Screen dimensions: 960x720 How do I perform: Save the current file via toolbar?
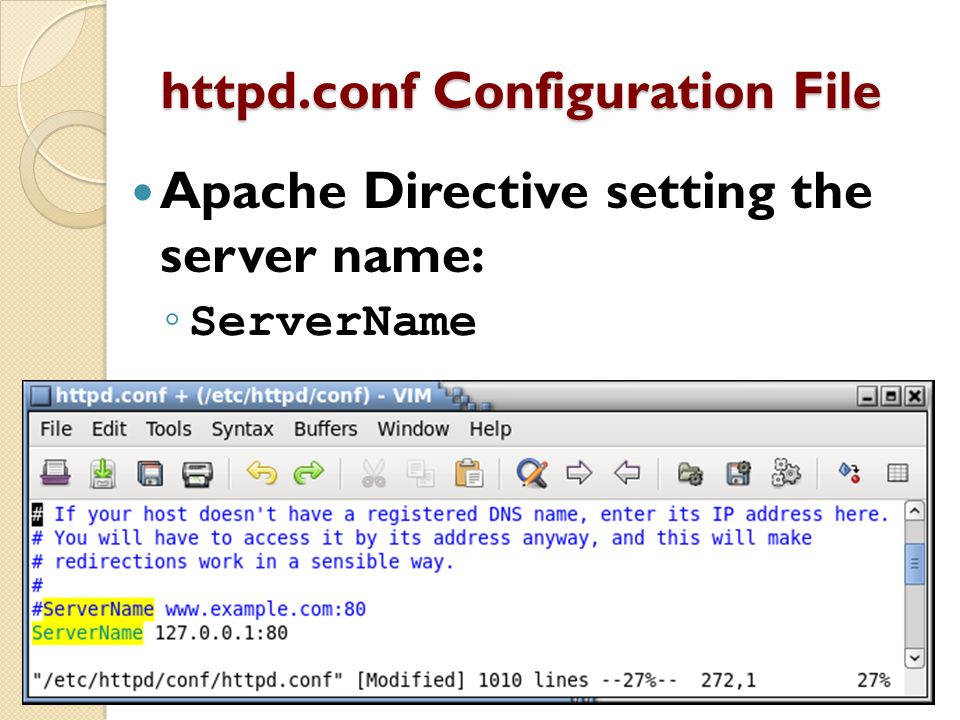coord(103,473)
